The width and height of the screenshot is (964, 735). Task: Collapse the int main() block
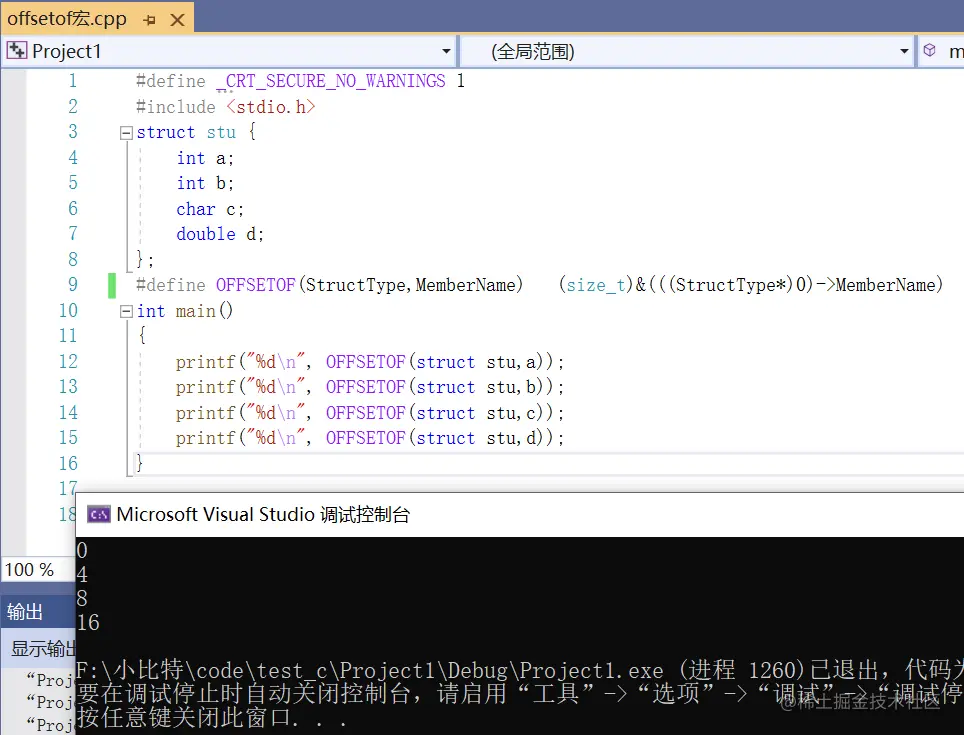tap(126, 312)
